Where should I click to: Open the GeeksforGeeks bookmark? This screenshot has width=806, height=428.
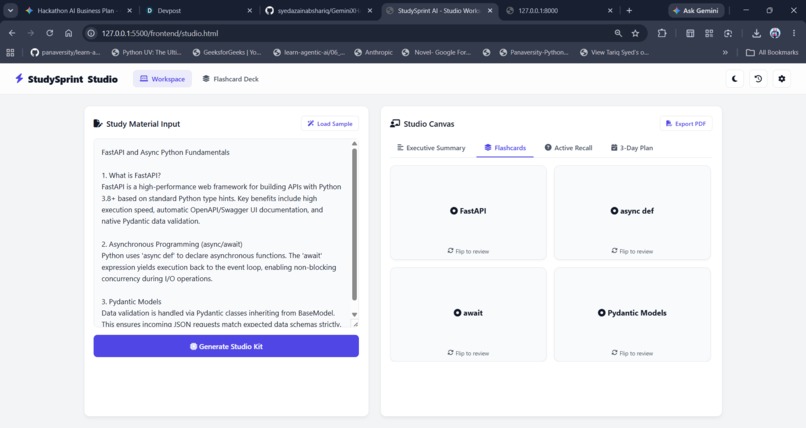pyautogui.click(x=227, y=52)
